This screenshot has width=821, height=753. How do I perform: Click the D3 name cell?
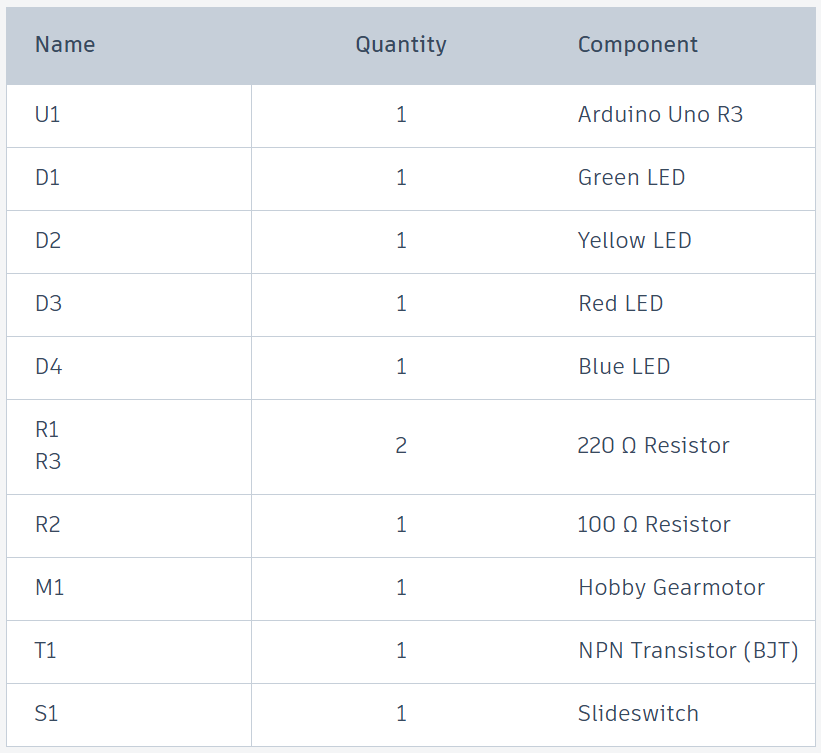point(48,304)
